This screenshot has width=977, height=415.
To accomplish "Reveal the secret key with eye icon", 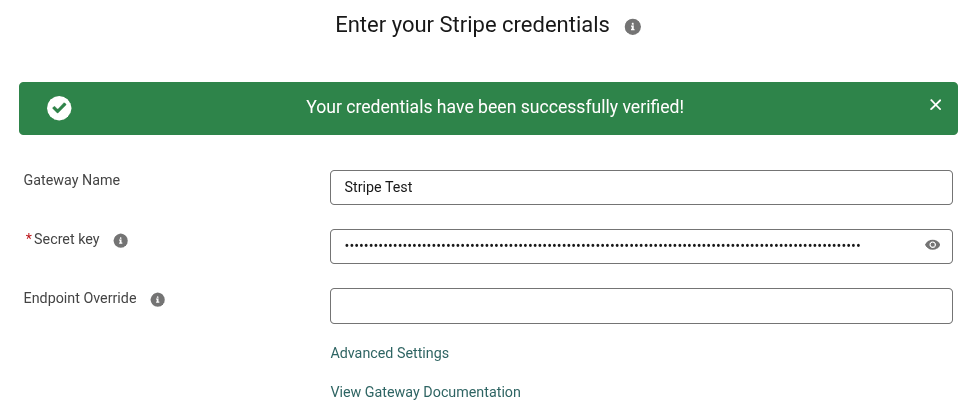I will click(932, 245).
